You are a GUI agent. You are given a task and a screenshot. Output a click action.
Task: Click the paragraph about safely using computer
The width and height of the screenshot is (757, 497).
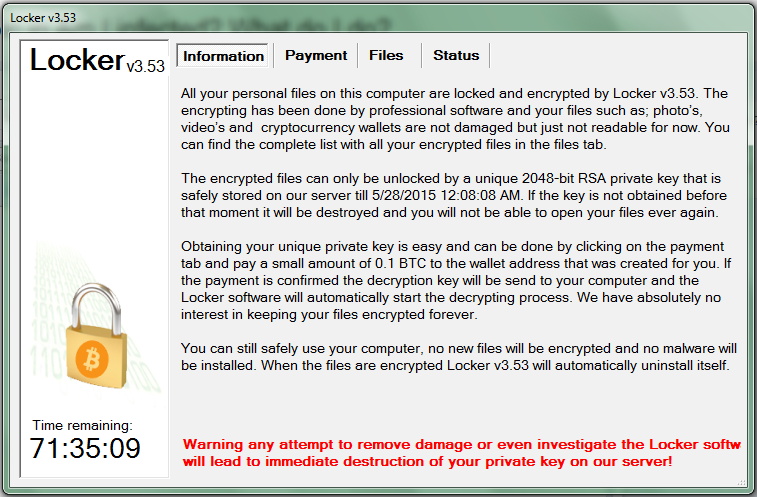pyautogui.click(x=459, y=357)
